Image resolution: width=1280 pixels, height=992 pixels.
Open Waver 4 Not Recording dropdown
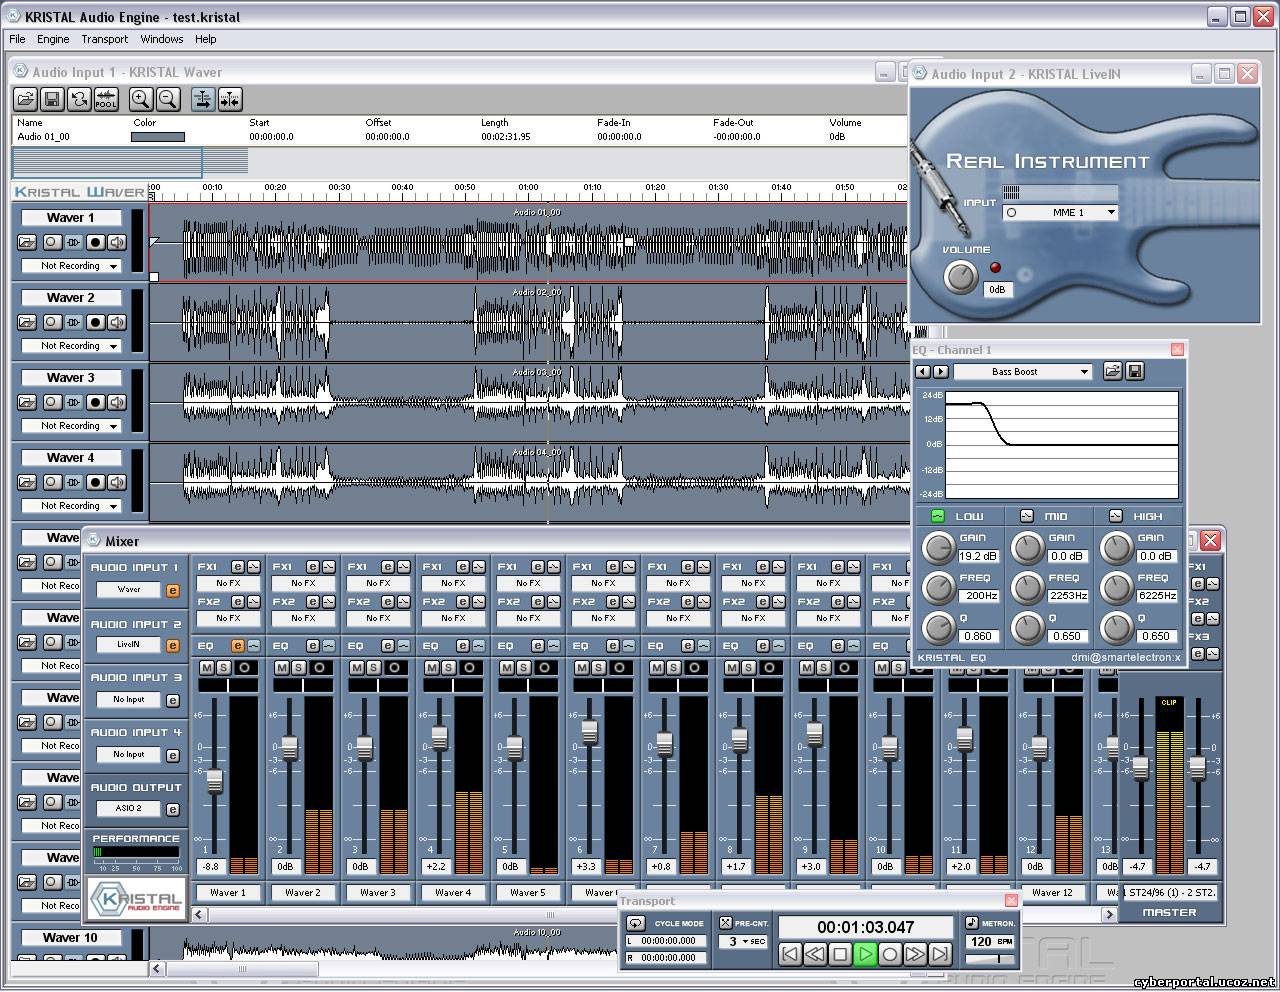point(71,506)
